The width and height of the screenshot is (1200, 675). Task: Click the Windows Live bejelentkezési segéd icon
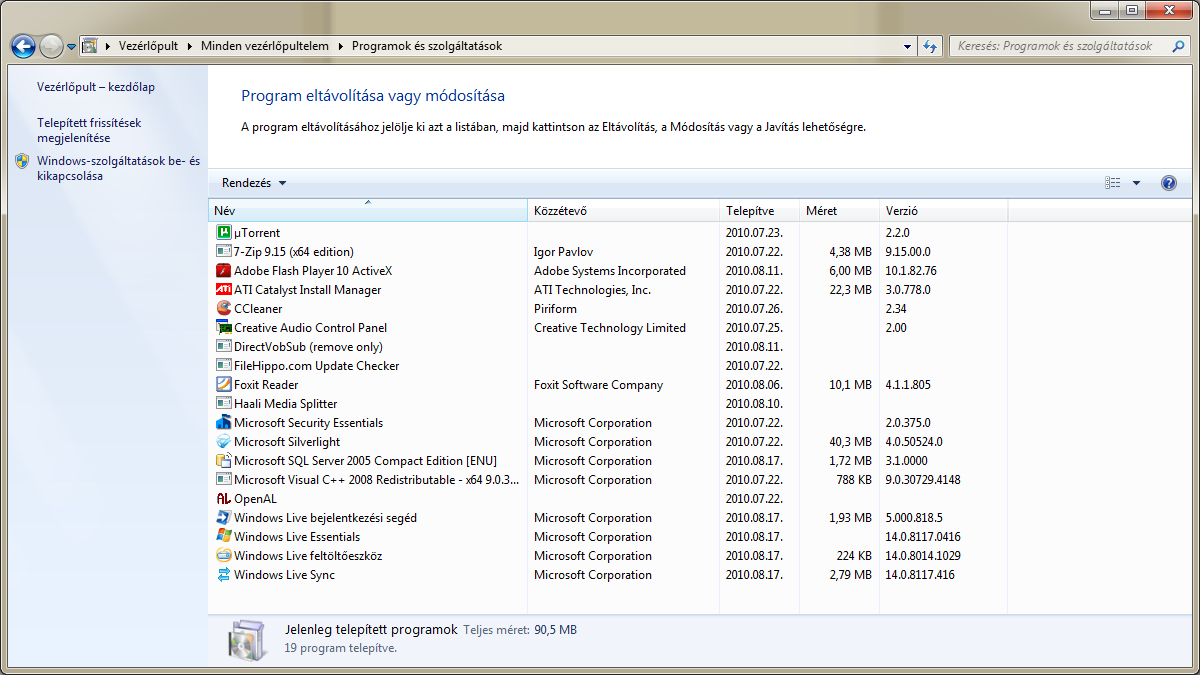tap(224, 518)
